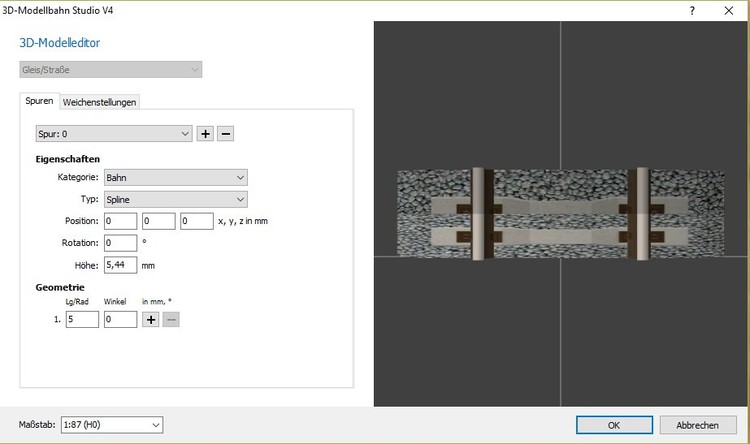
Task: Switch to the Weichenstellungen tab
Action: point(99,102)
